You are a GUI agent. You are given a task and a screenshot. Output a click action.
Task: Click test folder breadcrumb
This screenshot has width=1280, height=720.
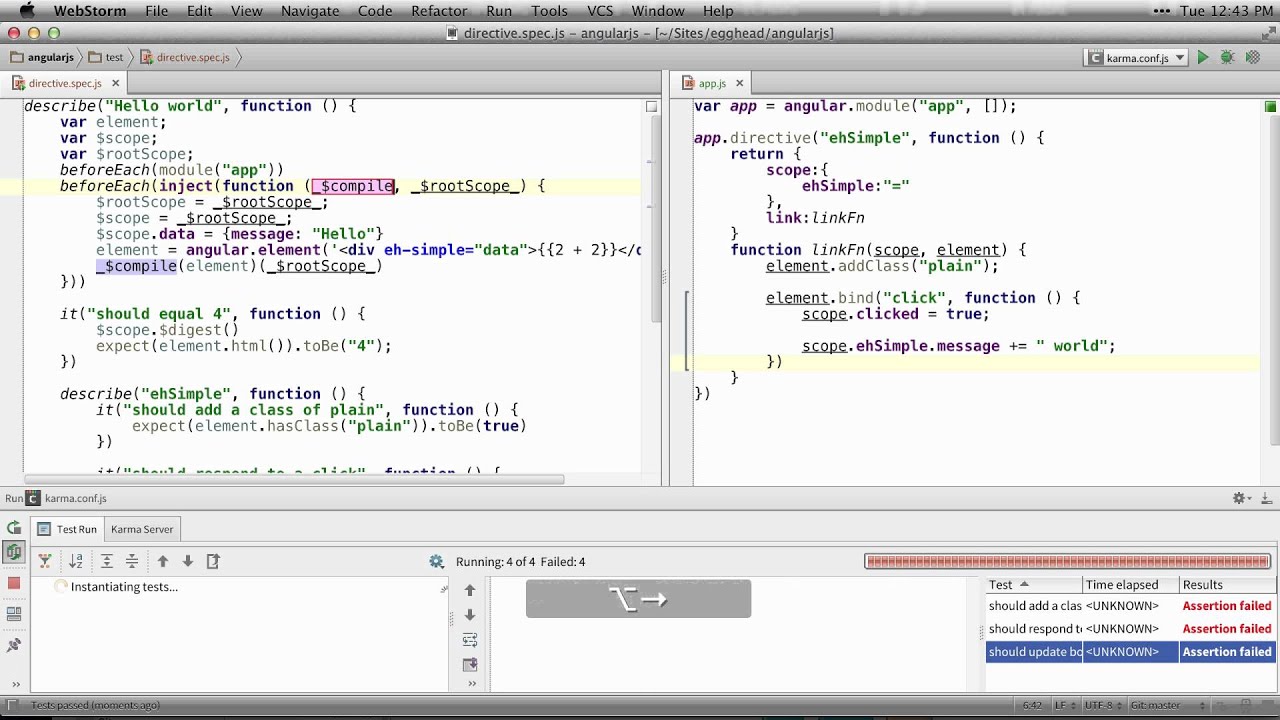pyautogui.click(x=106, y=58)
